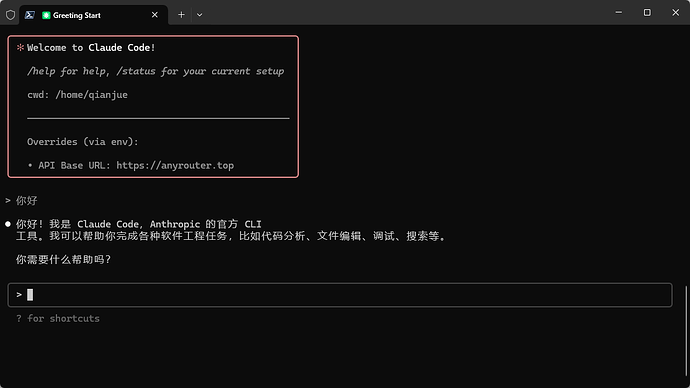Image resolution: width=690 pixels, height=388 pixels.
Task: Click the "Overrides (via env):" text
Action: 83,142
